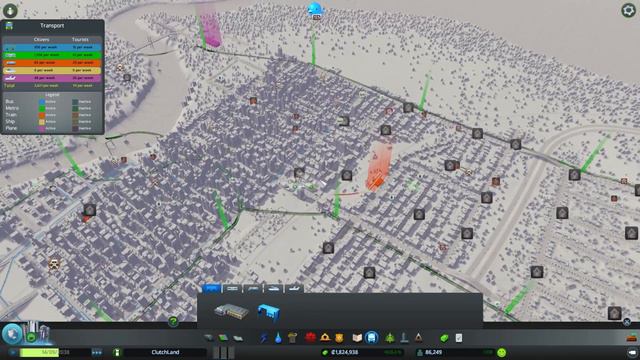
Task: Click the happiness smiley face indicator
Action: [502, 352]
